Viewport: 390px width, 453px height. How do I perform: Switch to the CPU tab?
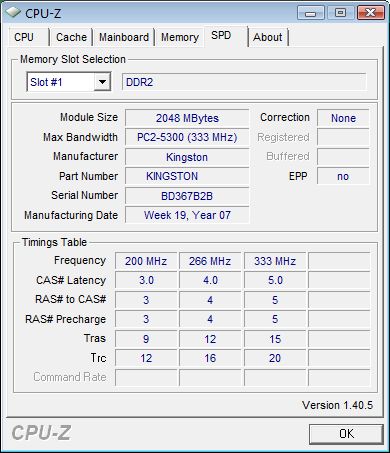click(x=29, y=37)
